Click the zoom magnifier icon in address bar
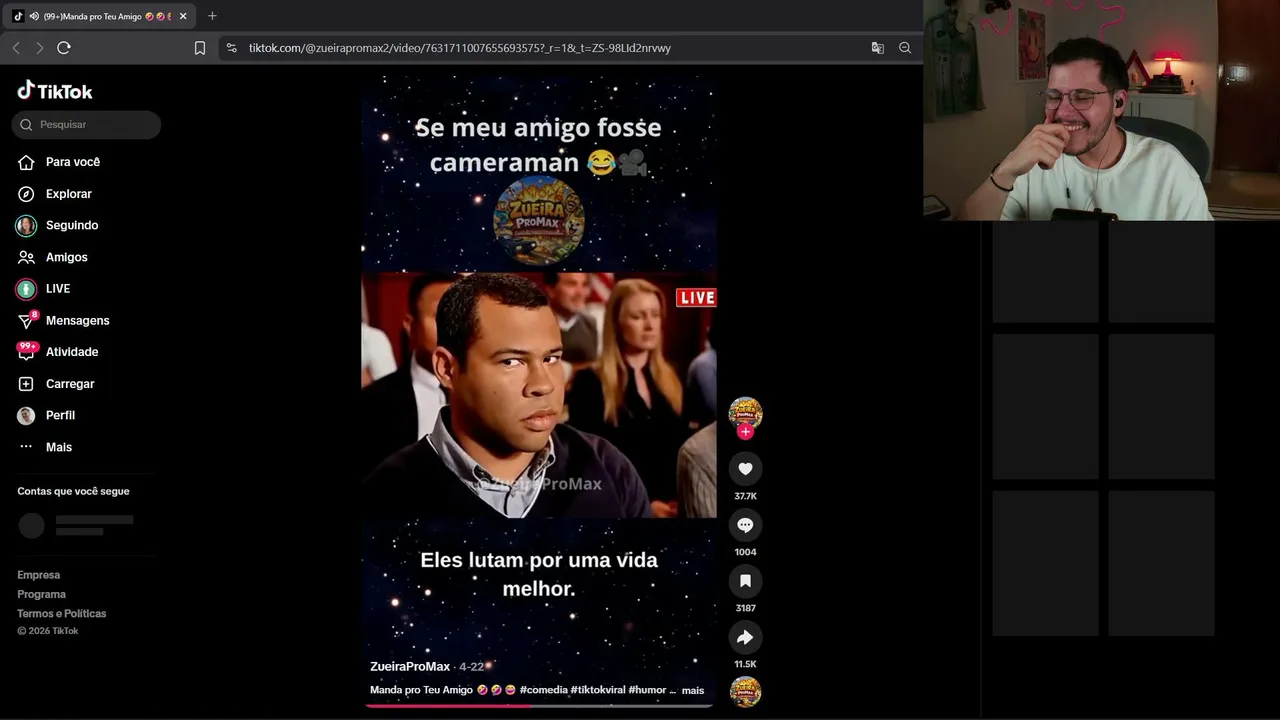The width and height of the screenshot is (1280, 720). 905,48
